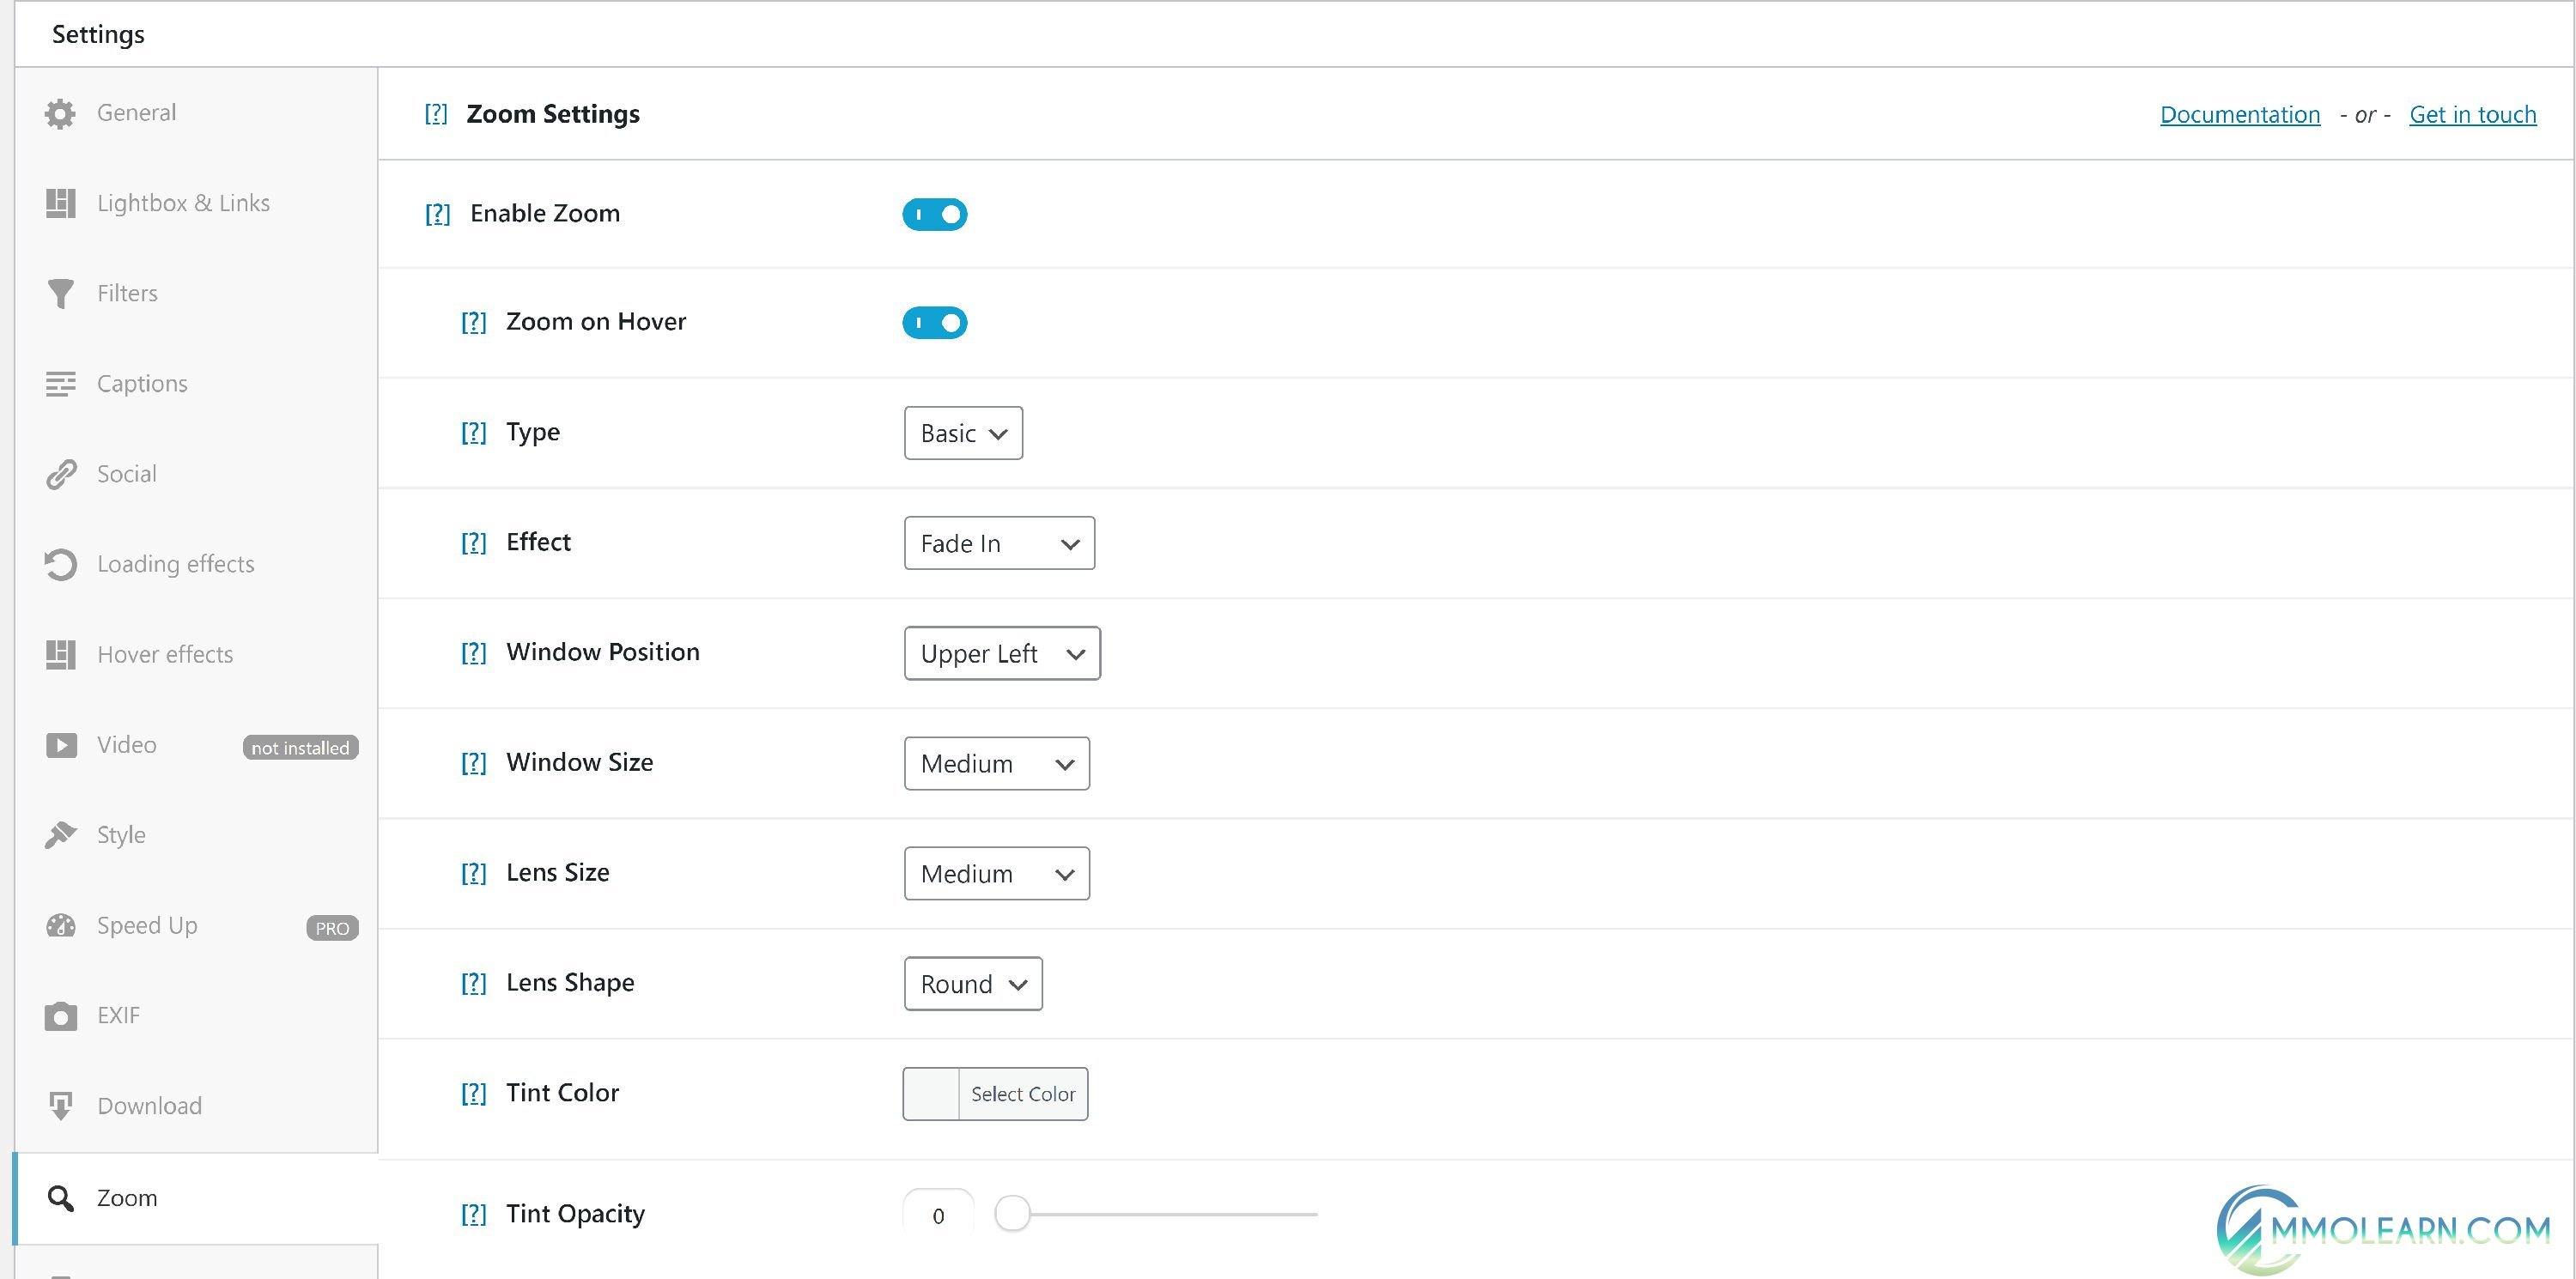The height and width of the screenshot is (1279, 2576).
Task: Open help tooltip for Zoom on Hover
Action: [x=473, y=322]
